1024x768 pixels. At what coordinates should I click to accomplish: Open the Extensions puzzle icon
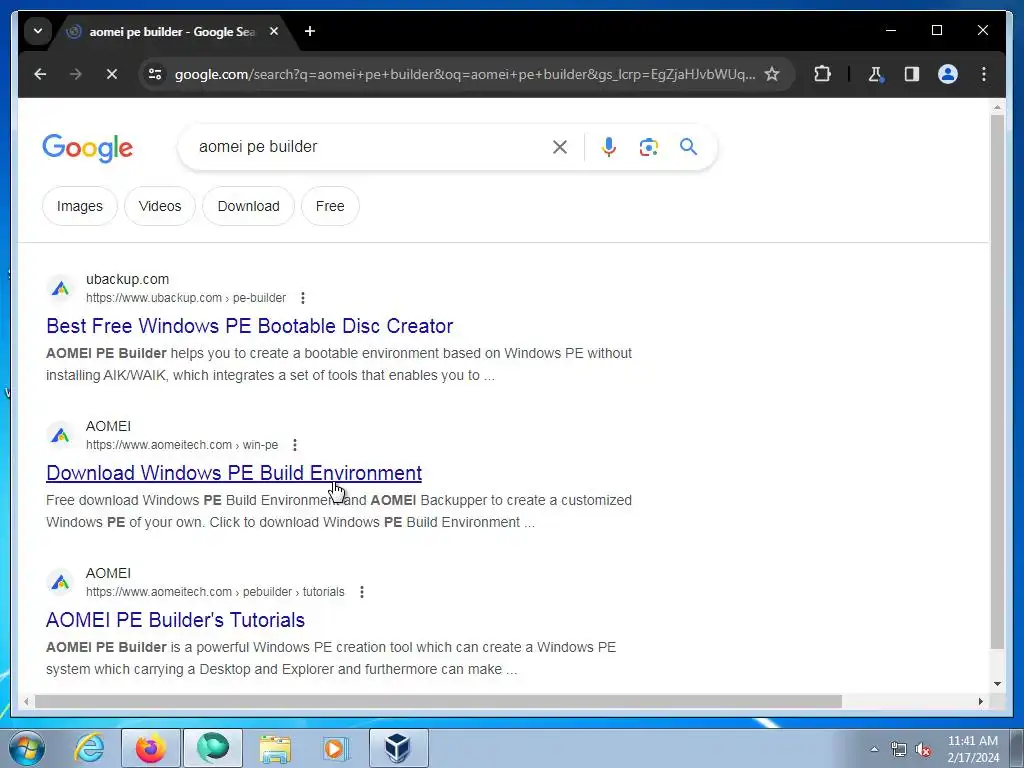[822, 74]
